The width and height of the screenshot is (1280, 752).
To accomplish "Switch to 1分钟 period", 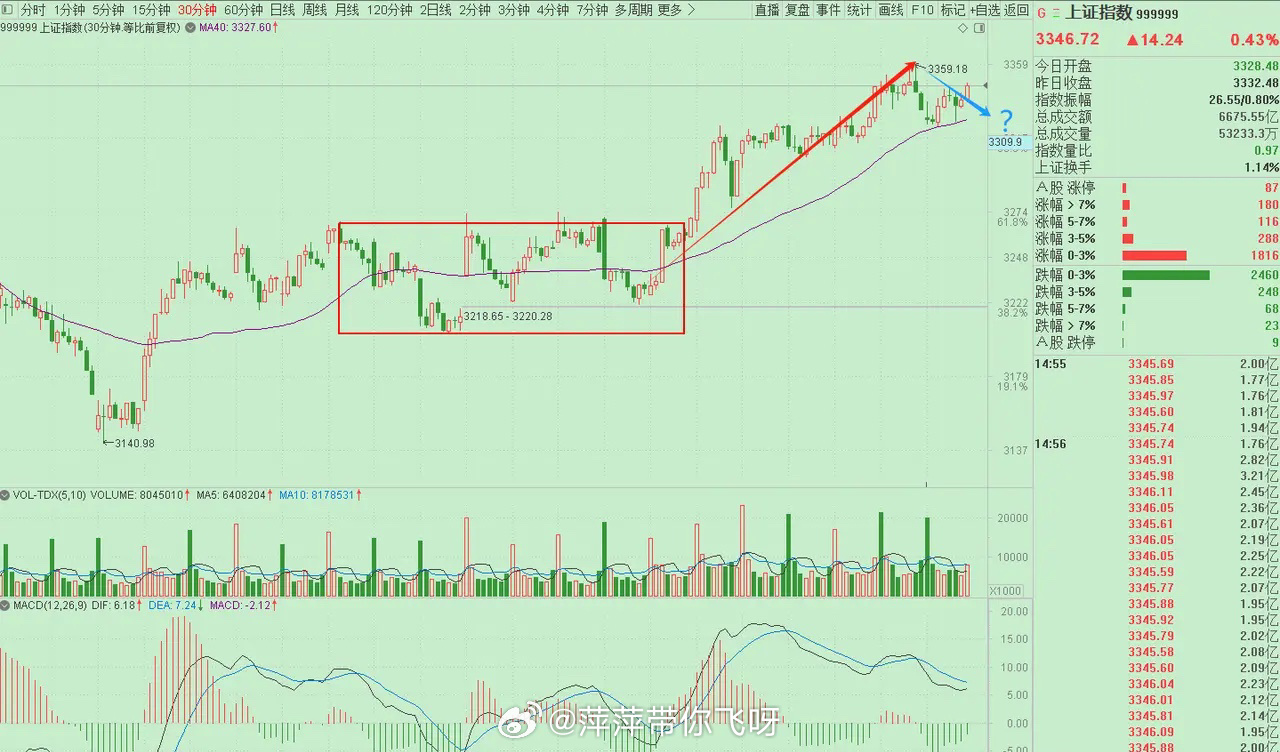I will click(x=70, y=10).
